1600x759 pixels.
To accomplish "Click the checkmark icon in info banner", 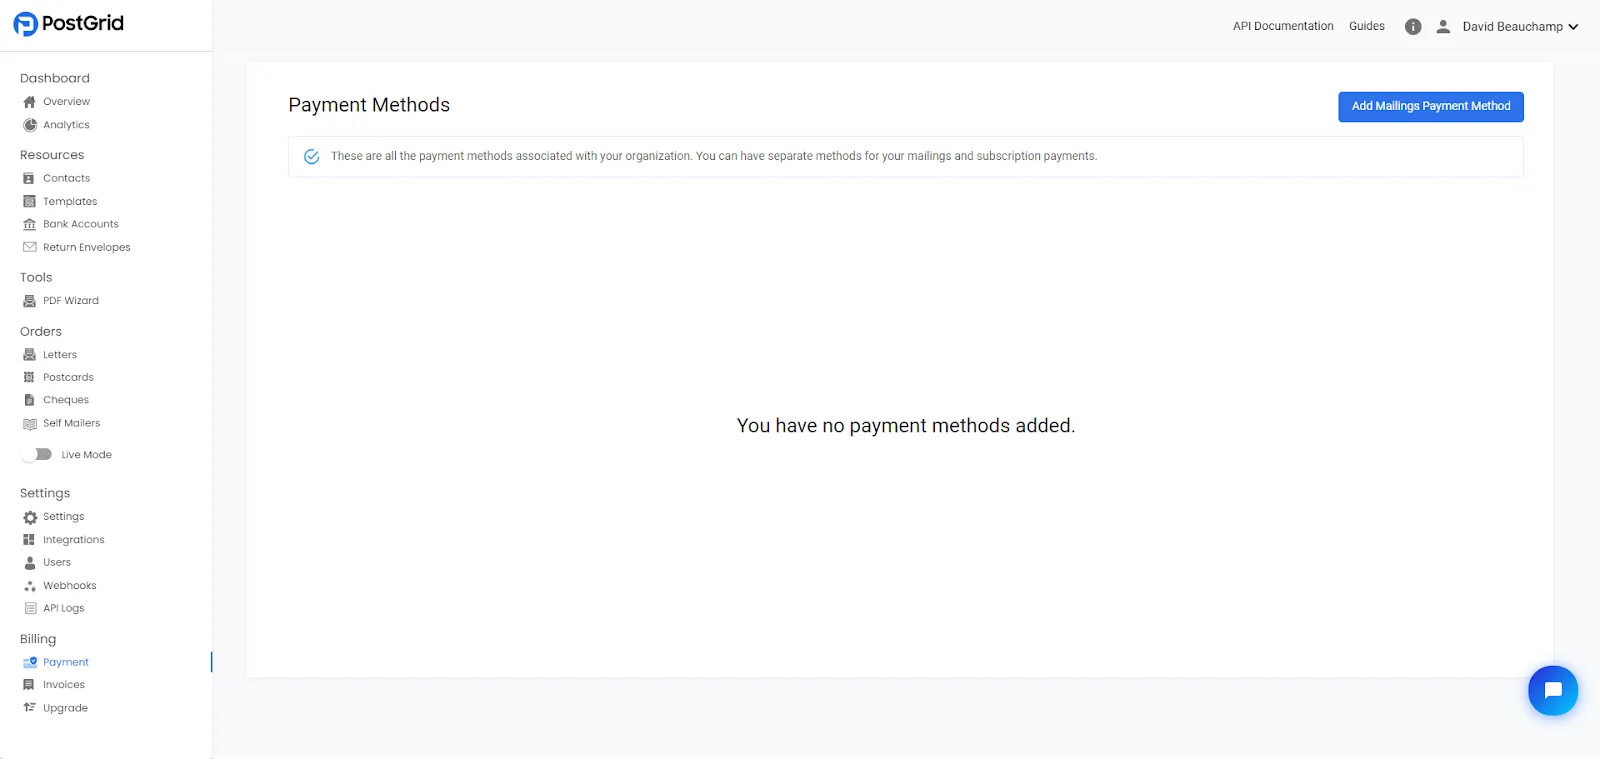I will click(x=311, y=157).
